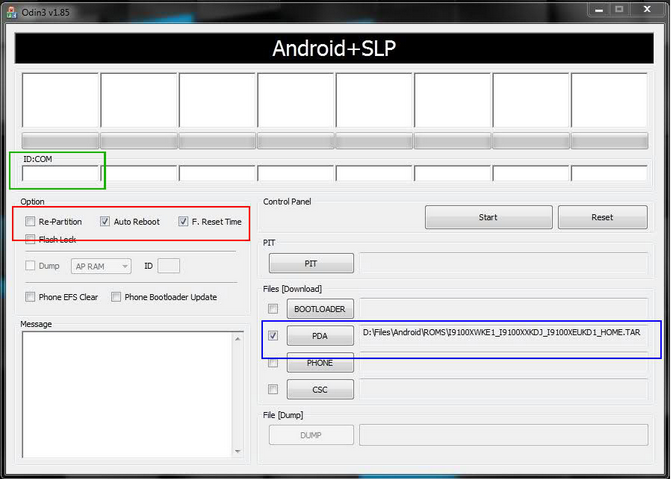Click inside the Message log box
This screenshot has width=671, height=479.
[x=128, y=395]
